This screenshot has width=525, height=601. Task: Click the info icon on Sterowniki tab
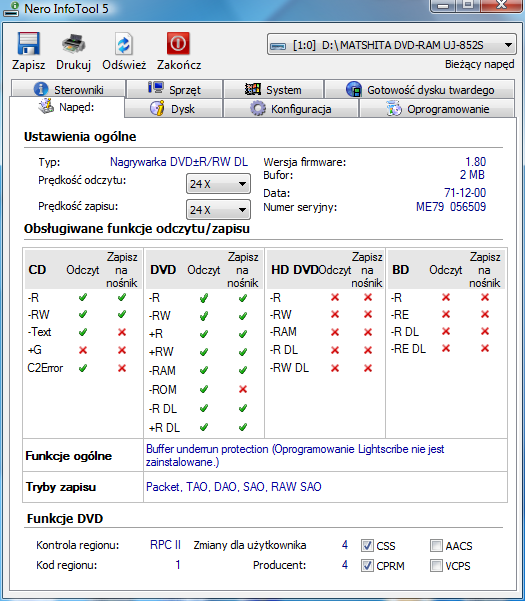(x=41, y=89)
